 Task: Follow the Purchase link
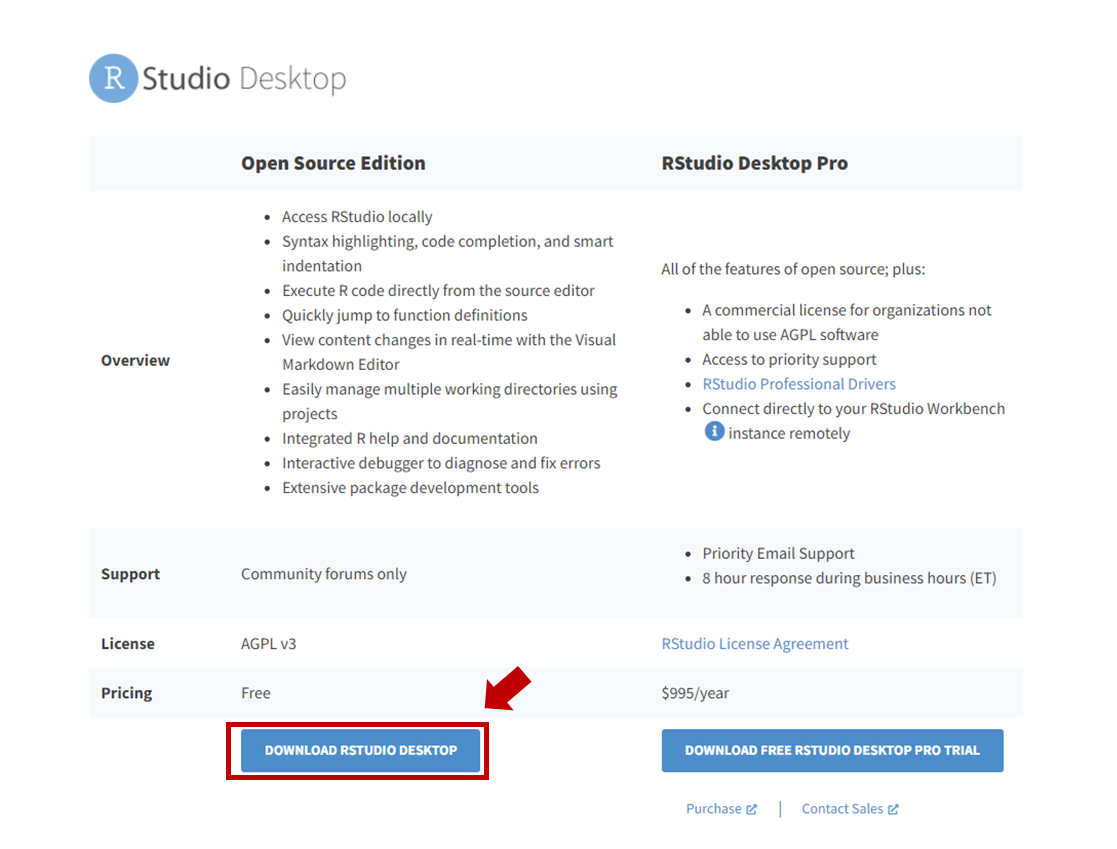point(713,808)
